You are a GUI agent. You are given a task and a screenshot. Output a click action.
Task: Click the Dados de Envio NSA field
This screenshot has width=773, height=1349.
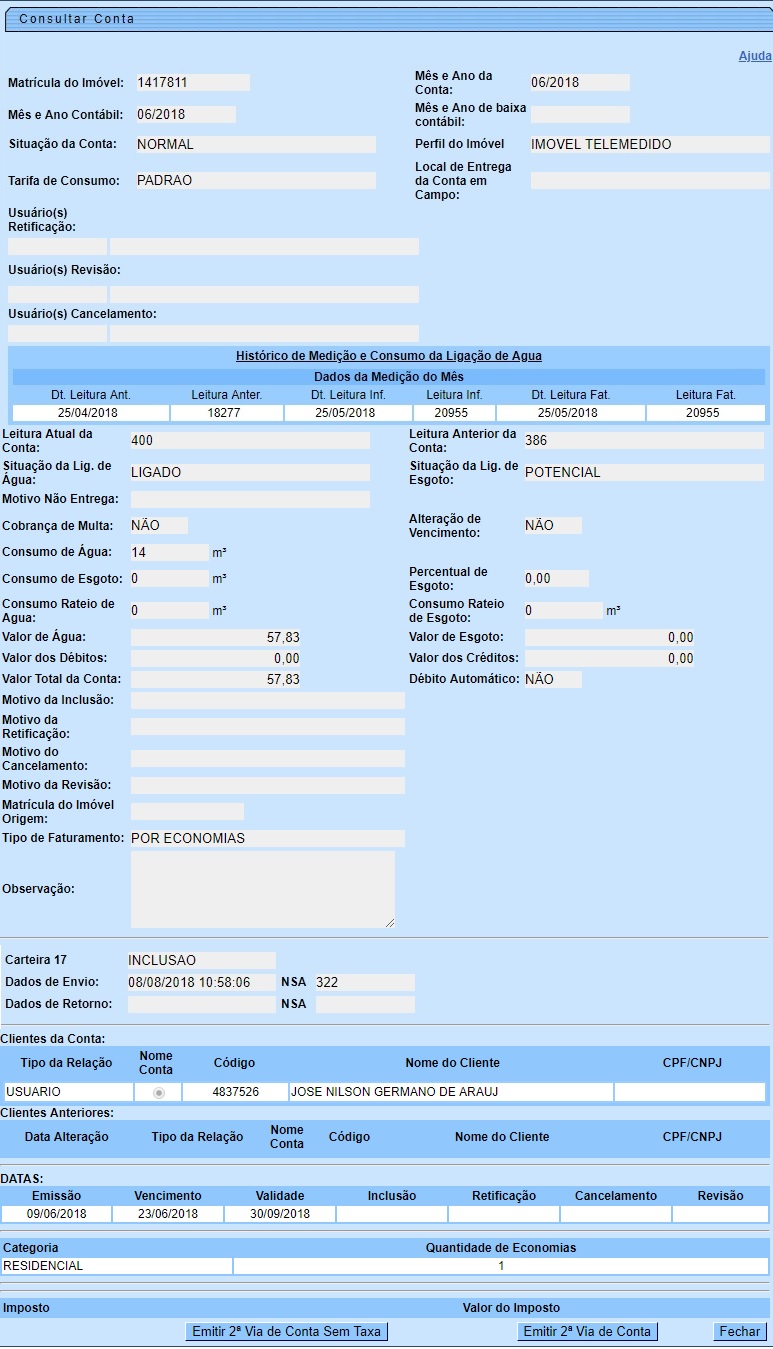pyautogui.click(x=364, y=982)
